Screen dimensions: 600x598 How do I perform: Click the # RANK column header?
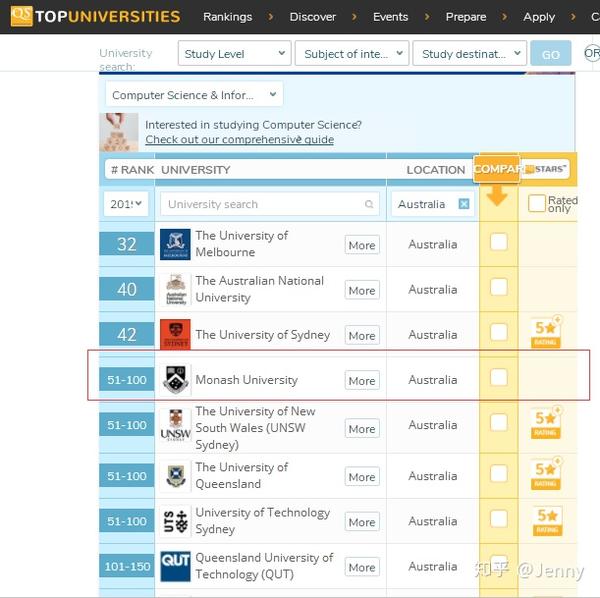click(x=132, y=169)
